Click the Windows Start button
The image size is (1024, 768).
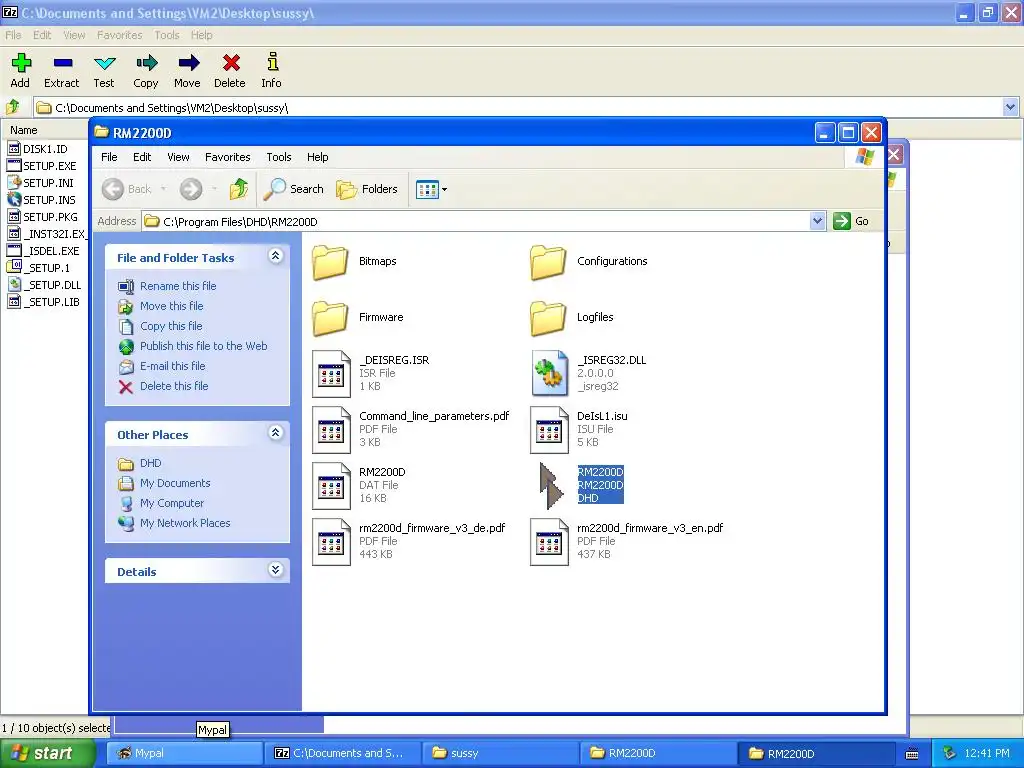(48, 754)
